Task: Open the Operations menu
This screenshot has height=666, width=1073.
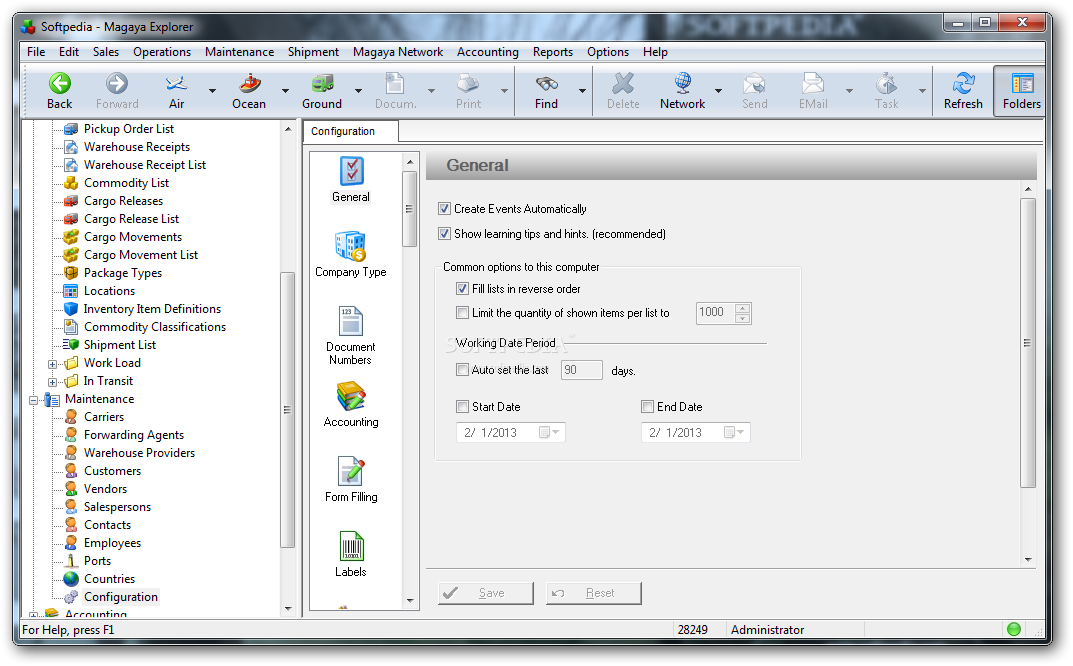Action: click(x=162, y=52)
